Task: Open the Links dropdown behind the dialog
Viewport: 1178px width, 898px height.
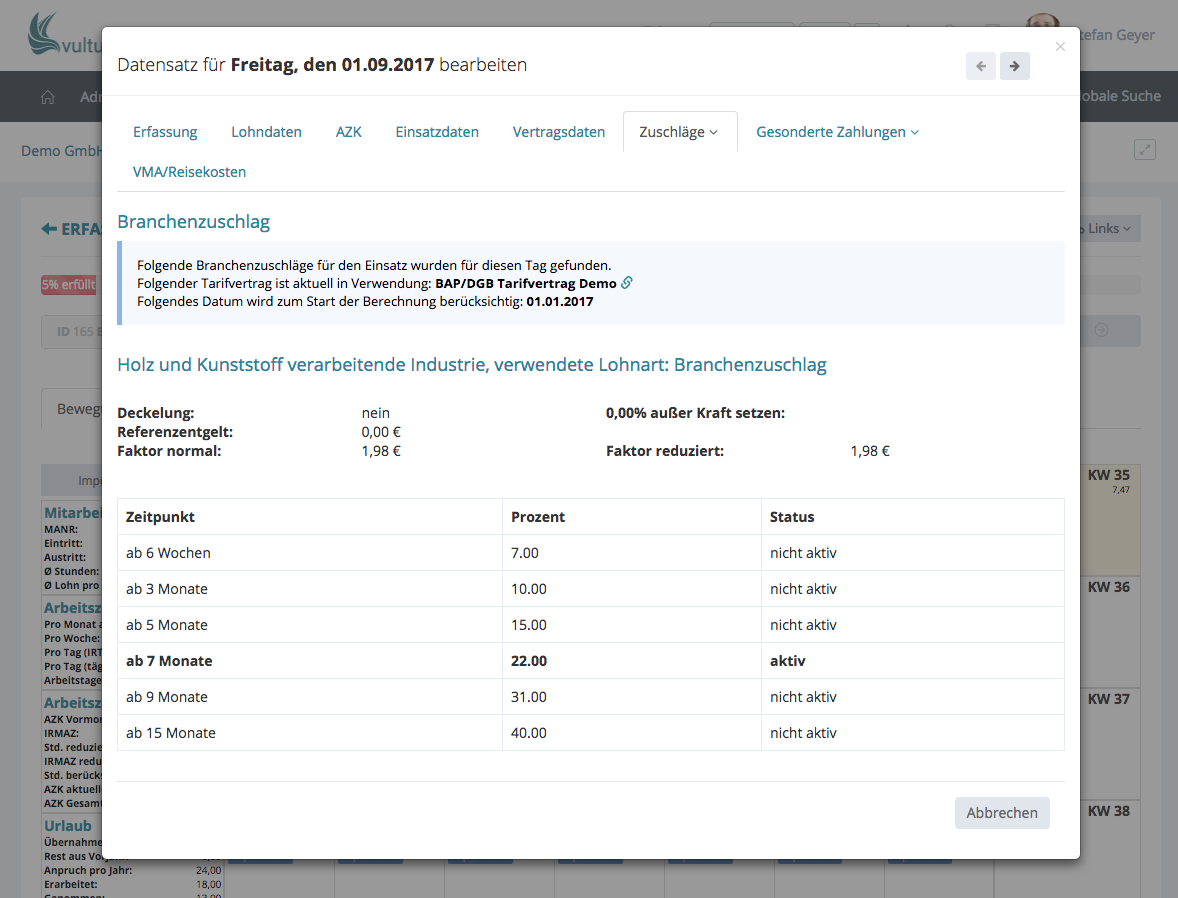Action: (1109, 229)
